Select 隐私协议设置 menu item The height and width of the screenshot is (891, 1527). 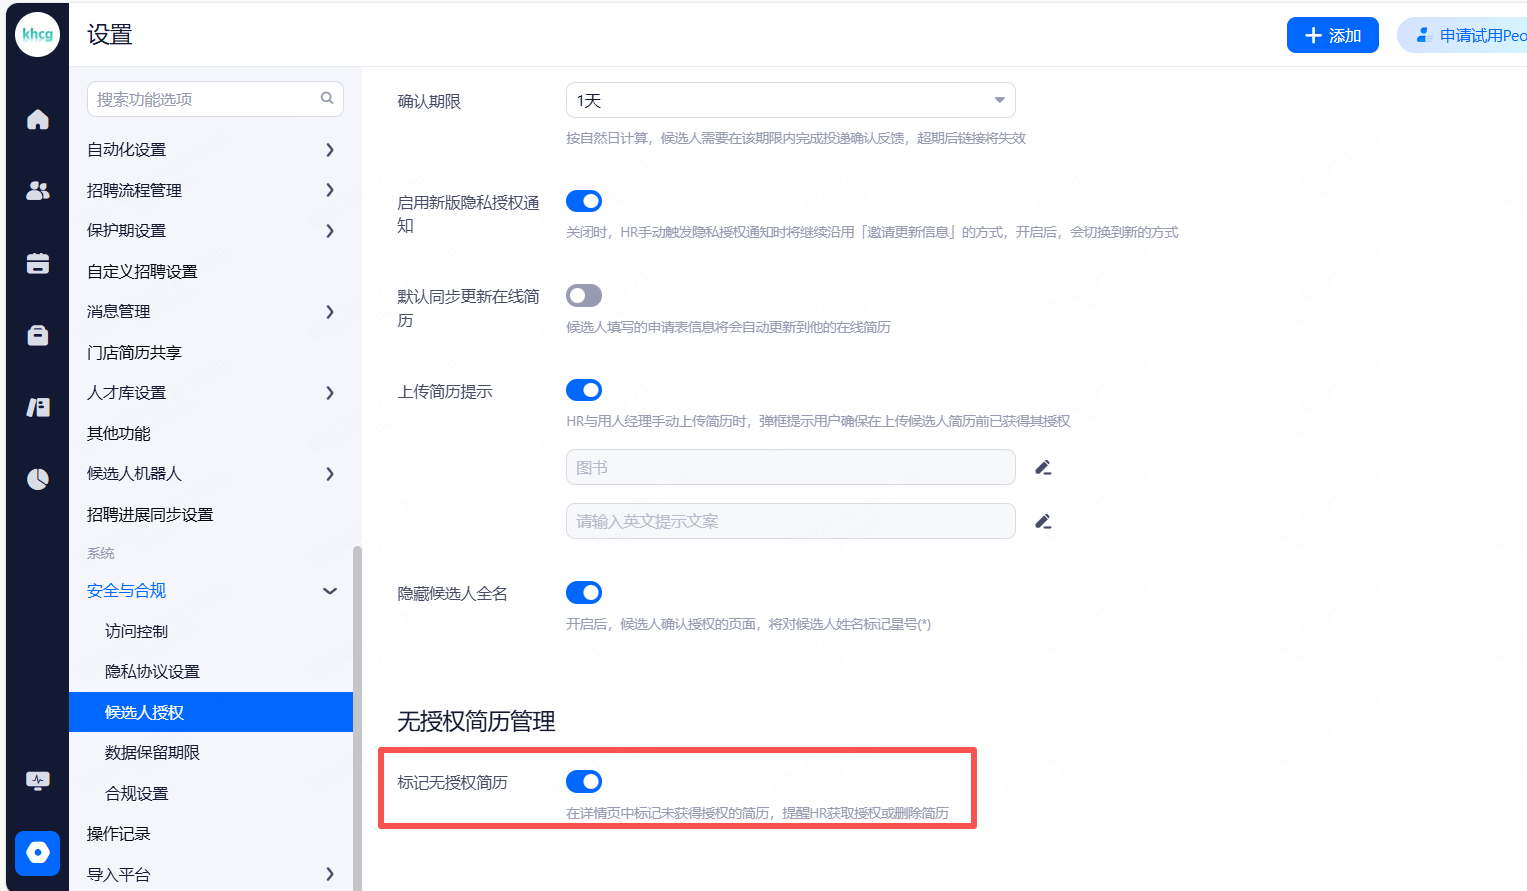coord(152,672)
